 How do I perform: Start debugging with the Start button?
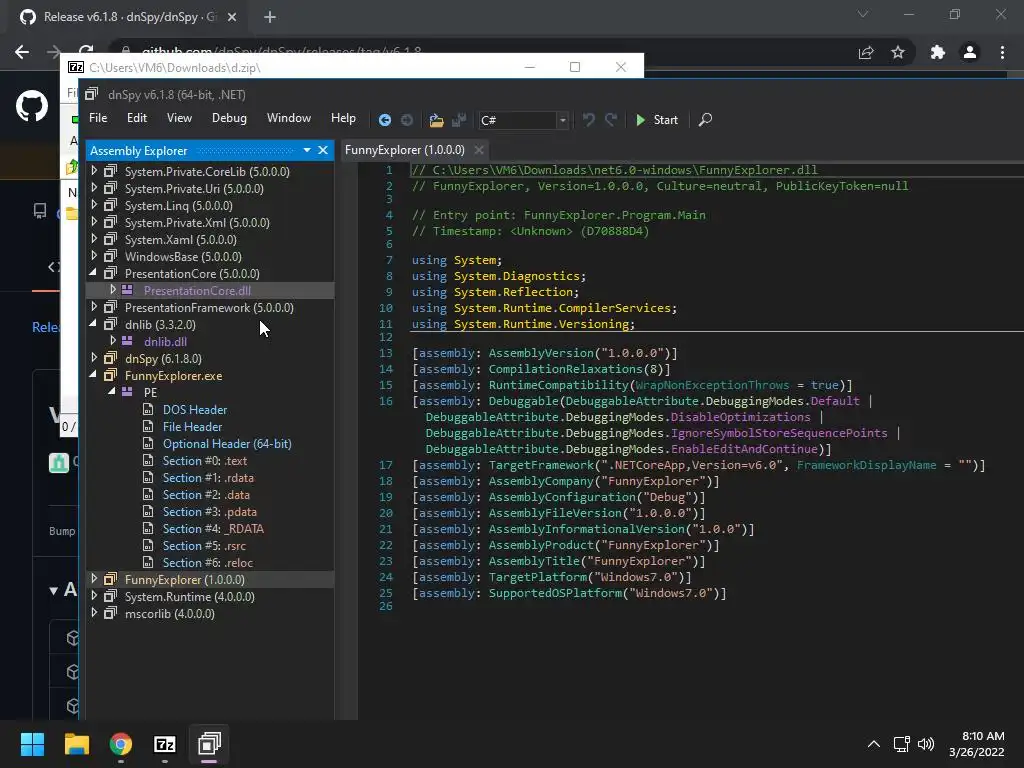[656, 120]
